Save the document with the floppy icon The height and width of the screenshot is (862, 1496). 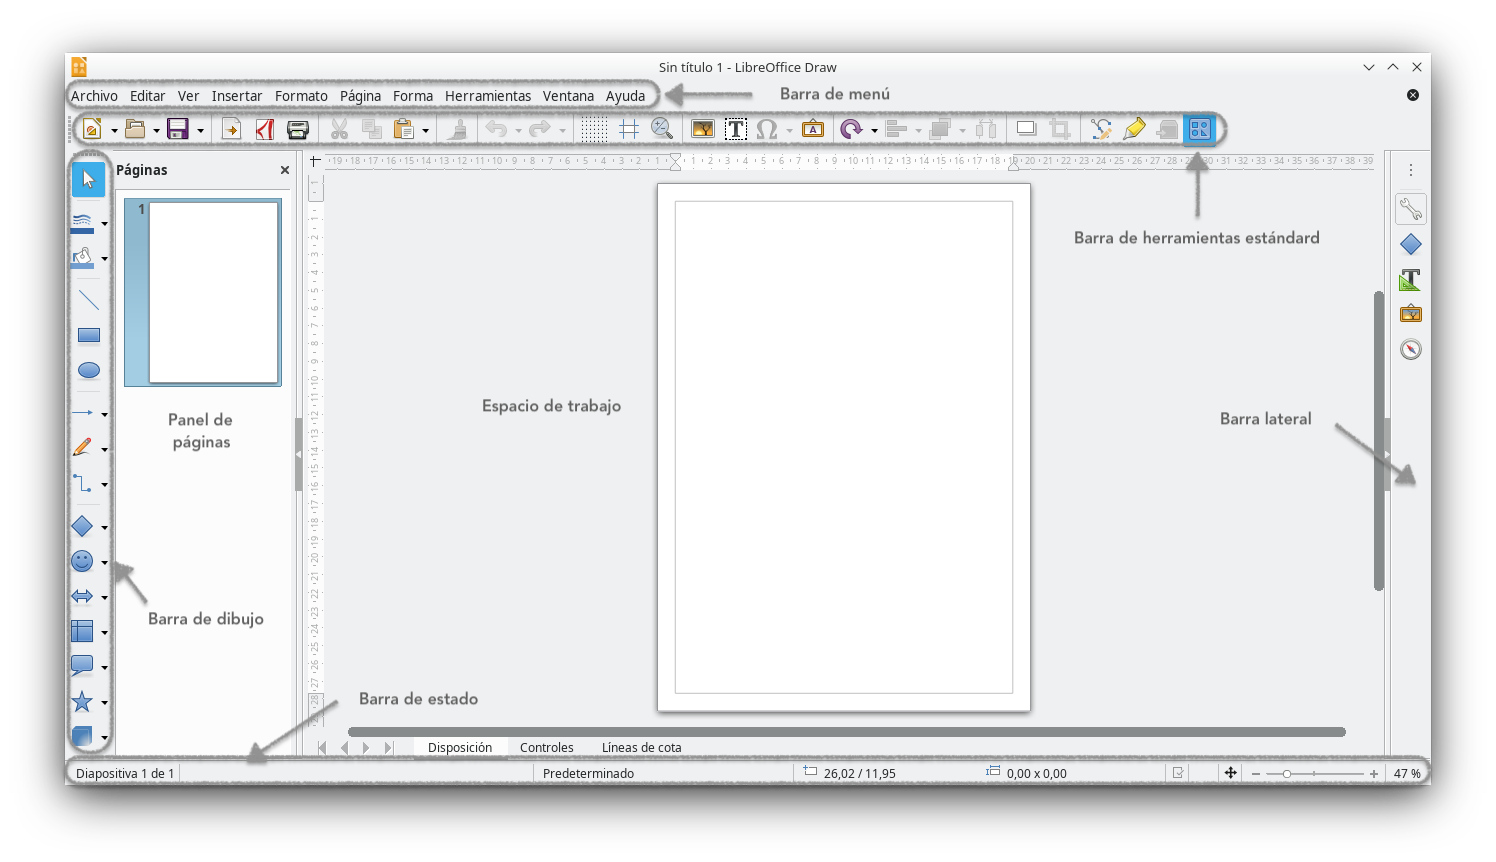[178, 129]
